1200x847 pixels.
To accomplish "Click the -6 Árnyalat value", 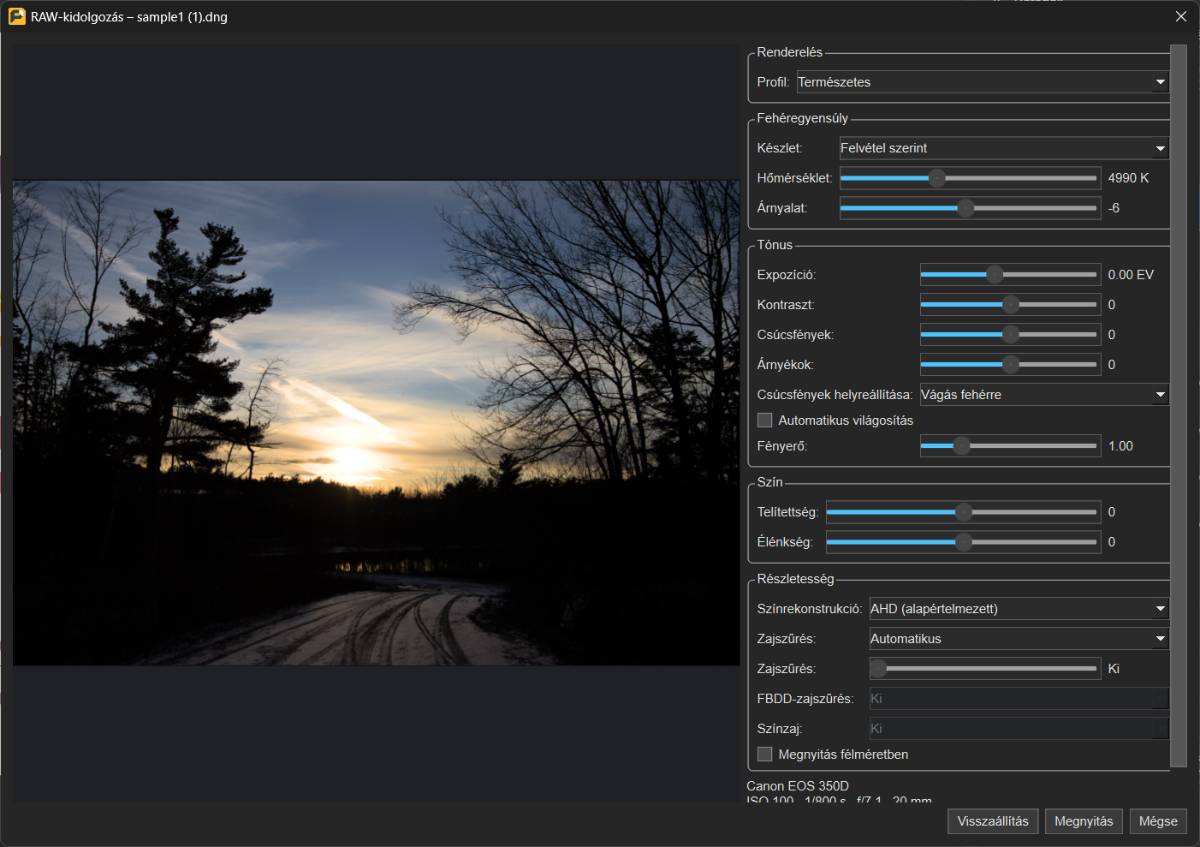I will [1114, 208].
